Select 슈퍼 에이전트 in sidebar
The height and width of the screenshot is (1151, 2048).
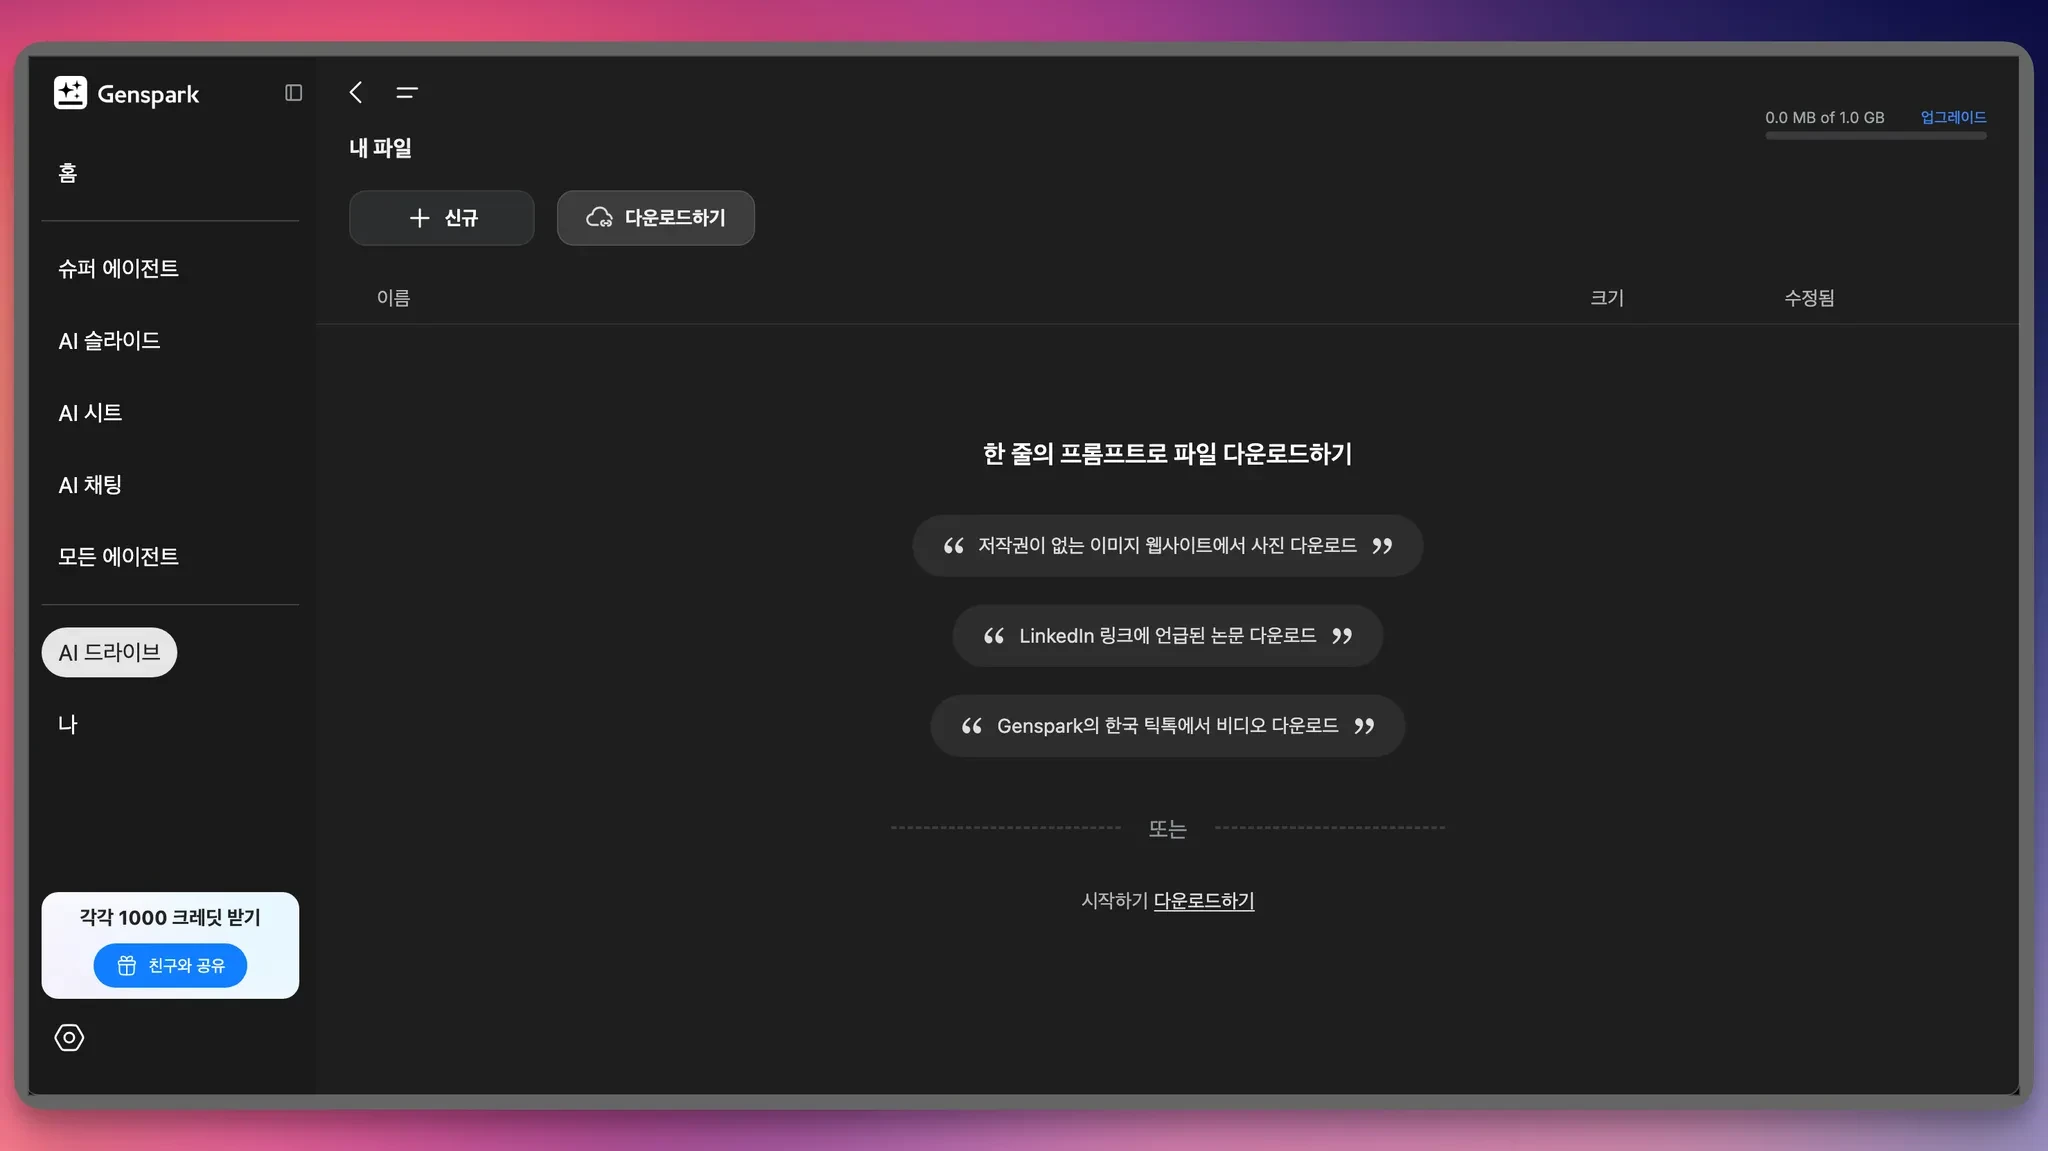[118, 268]
